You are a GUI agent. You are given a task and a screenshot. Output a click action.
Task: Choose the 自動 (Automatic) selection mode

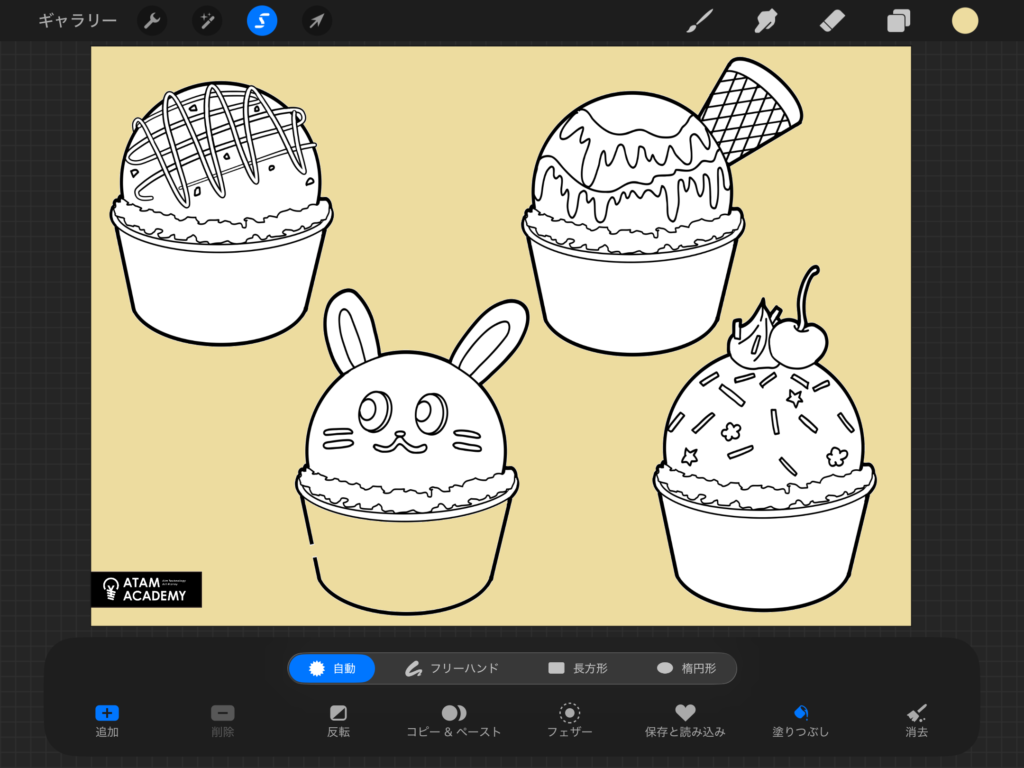tap(332, 668)
